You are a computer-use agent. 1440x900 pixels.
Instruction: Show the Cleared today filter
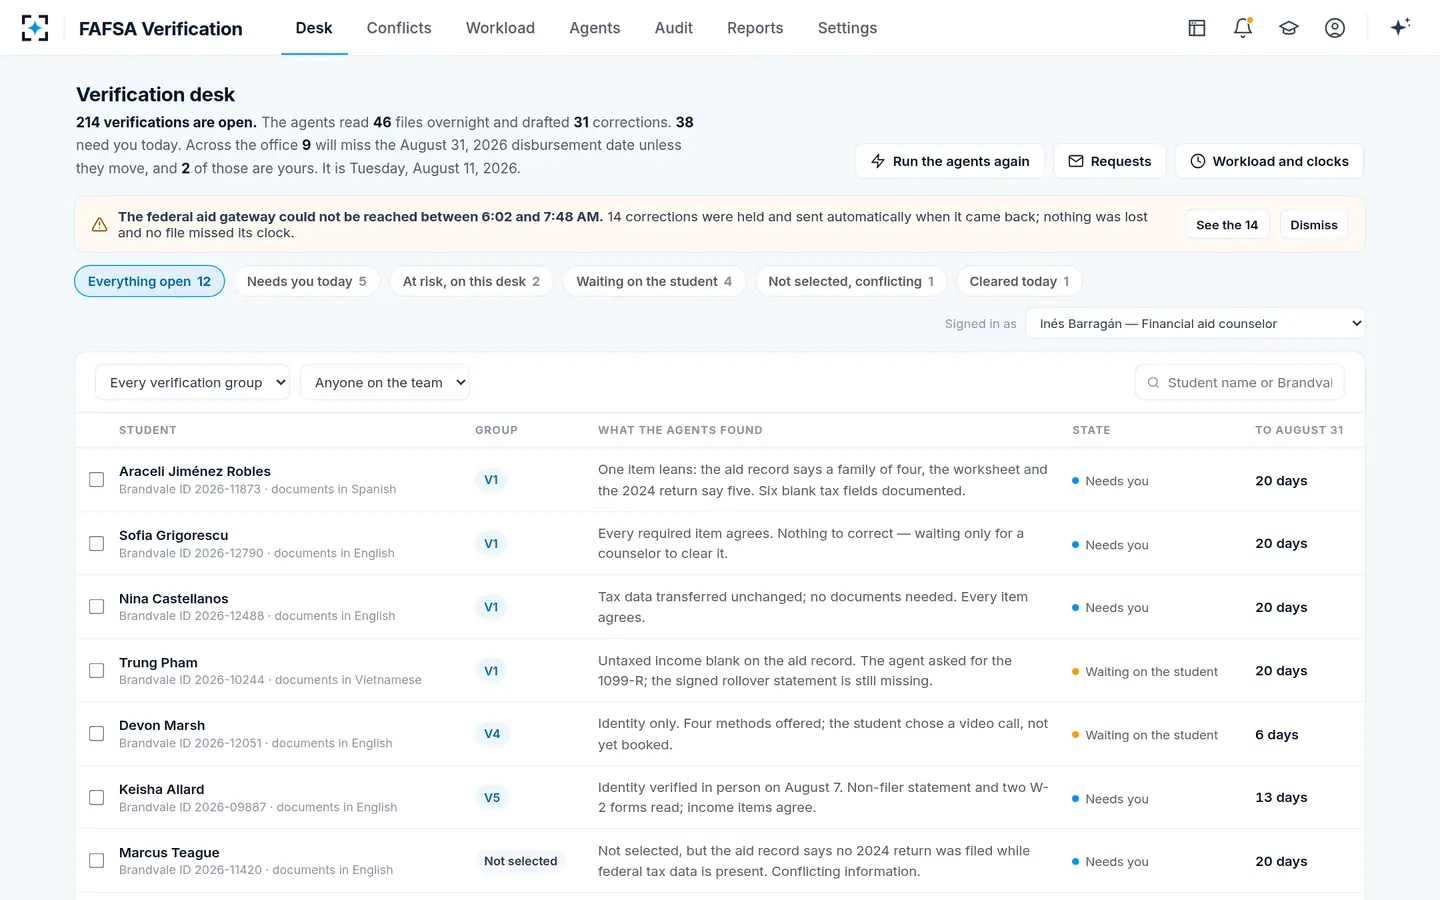click(1019, 281)
